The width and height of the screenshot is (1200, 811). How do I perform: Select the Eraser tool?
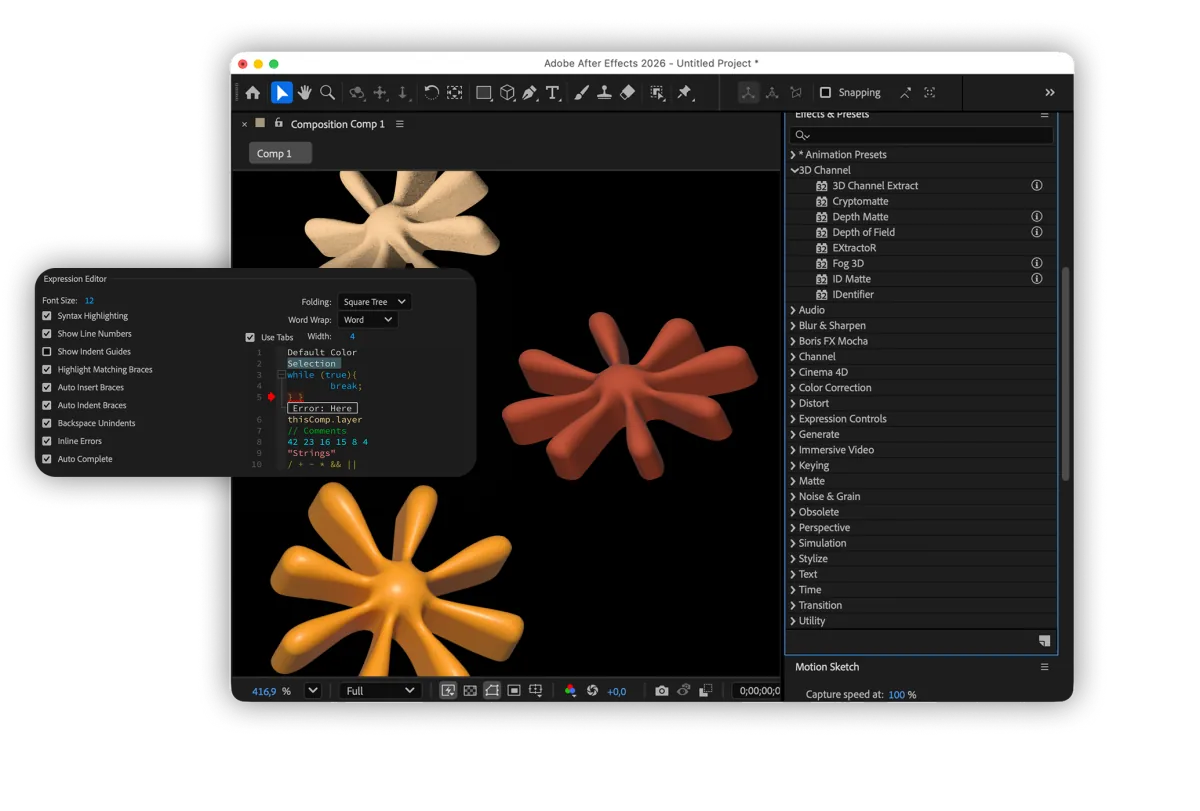627,93
